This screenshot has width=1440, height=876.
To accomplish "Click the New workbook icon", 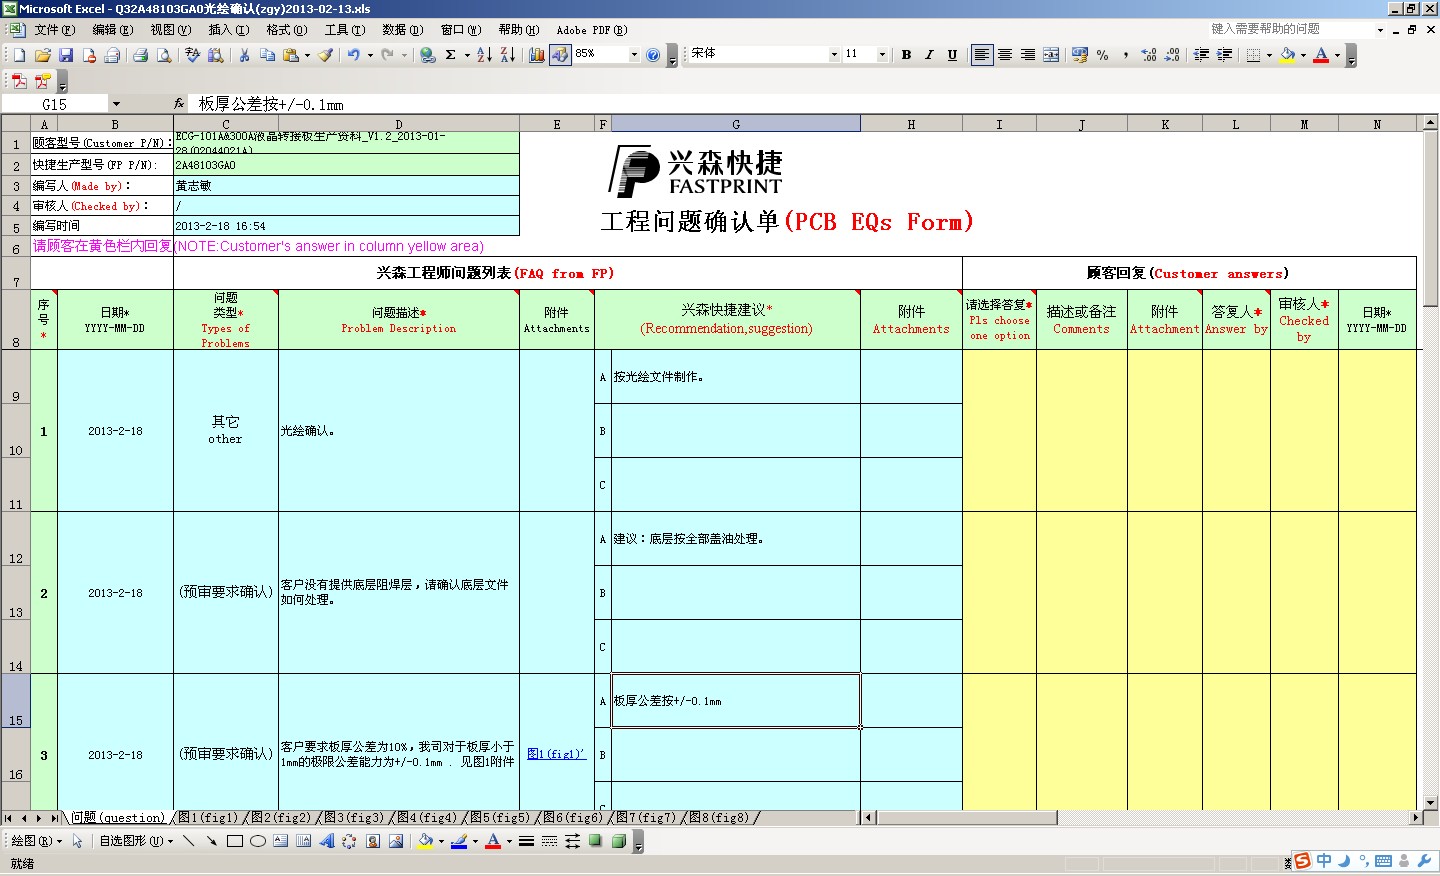I will 19,55.
